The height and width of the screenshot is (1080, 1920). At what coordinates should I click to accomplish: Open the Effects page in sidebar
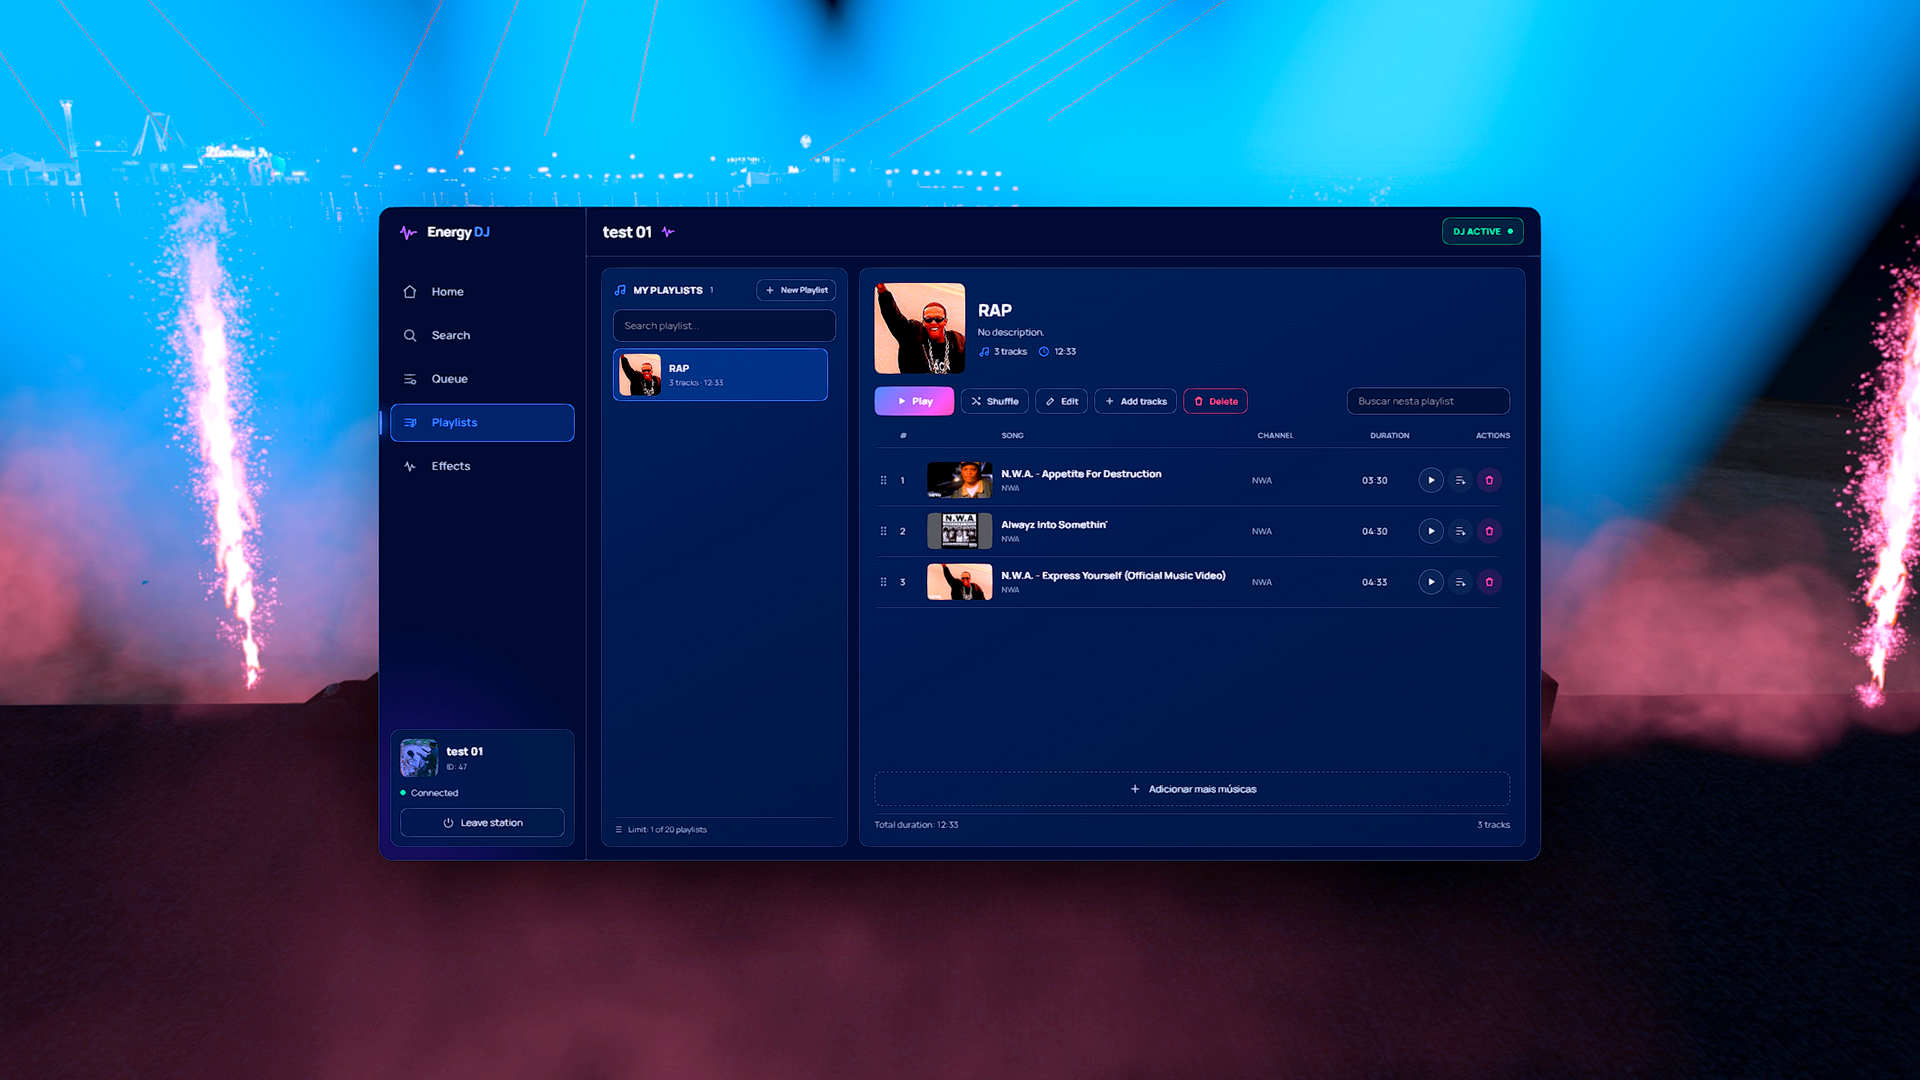click(x=482, y=466)
